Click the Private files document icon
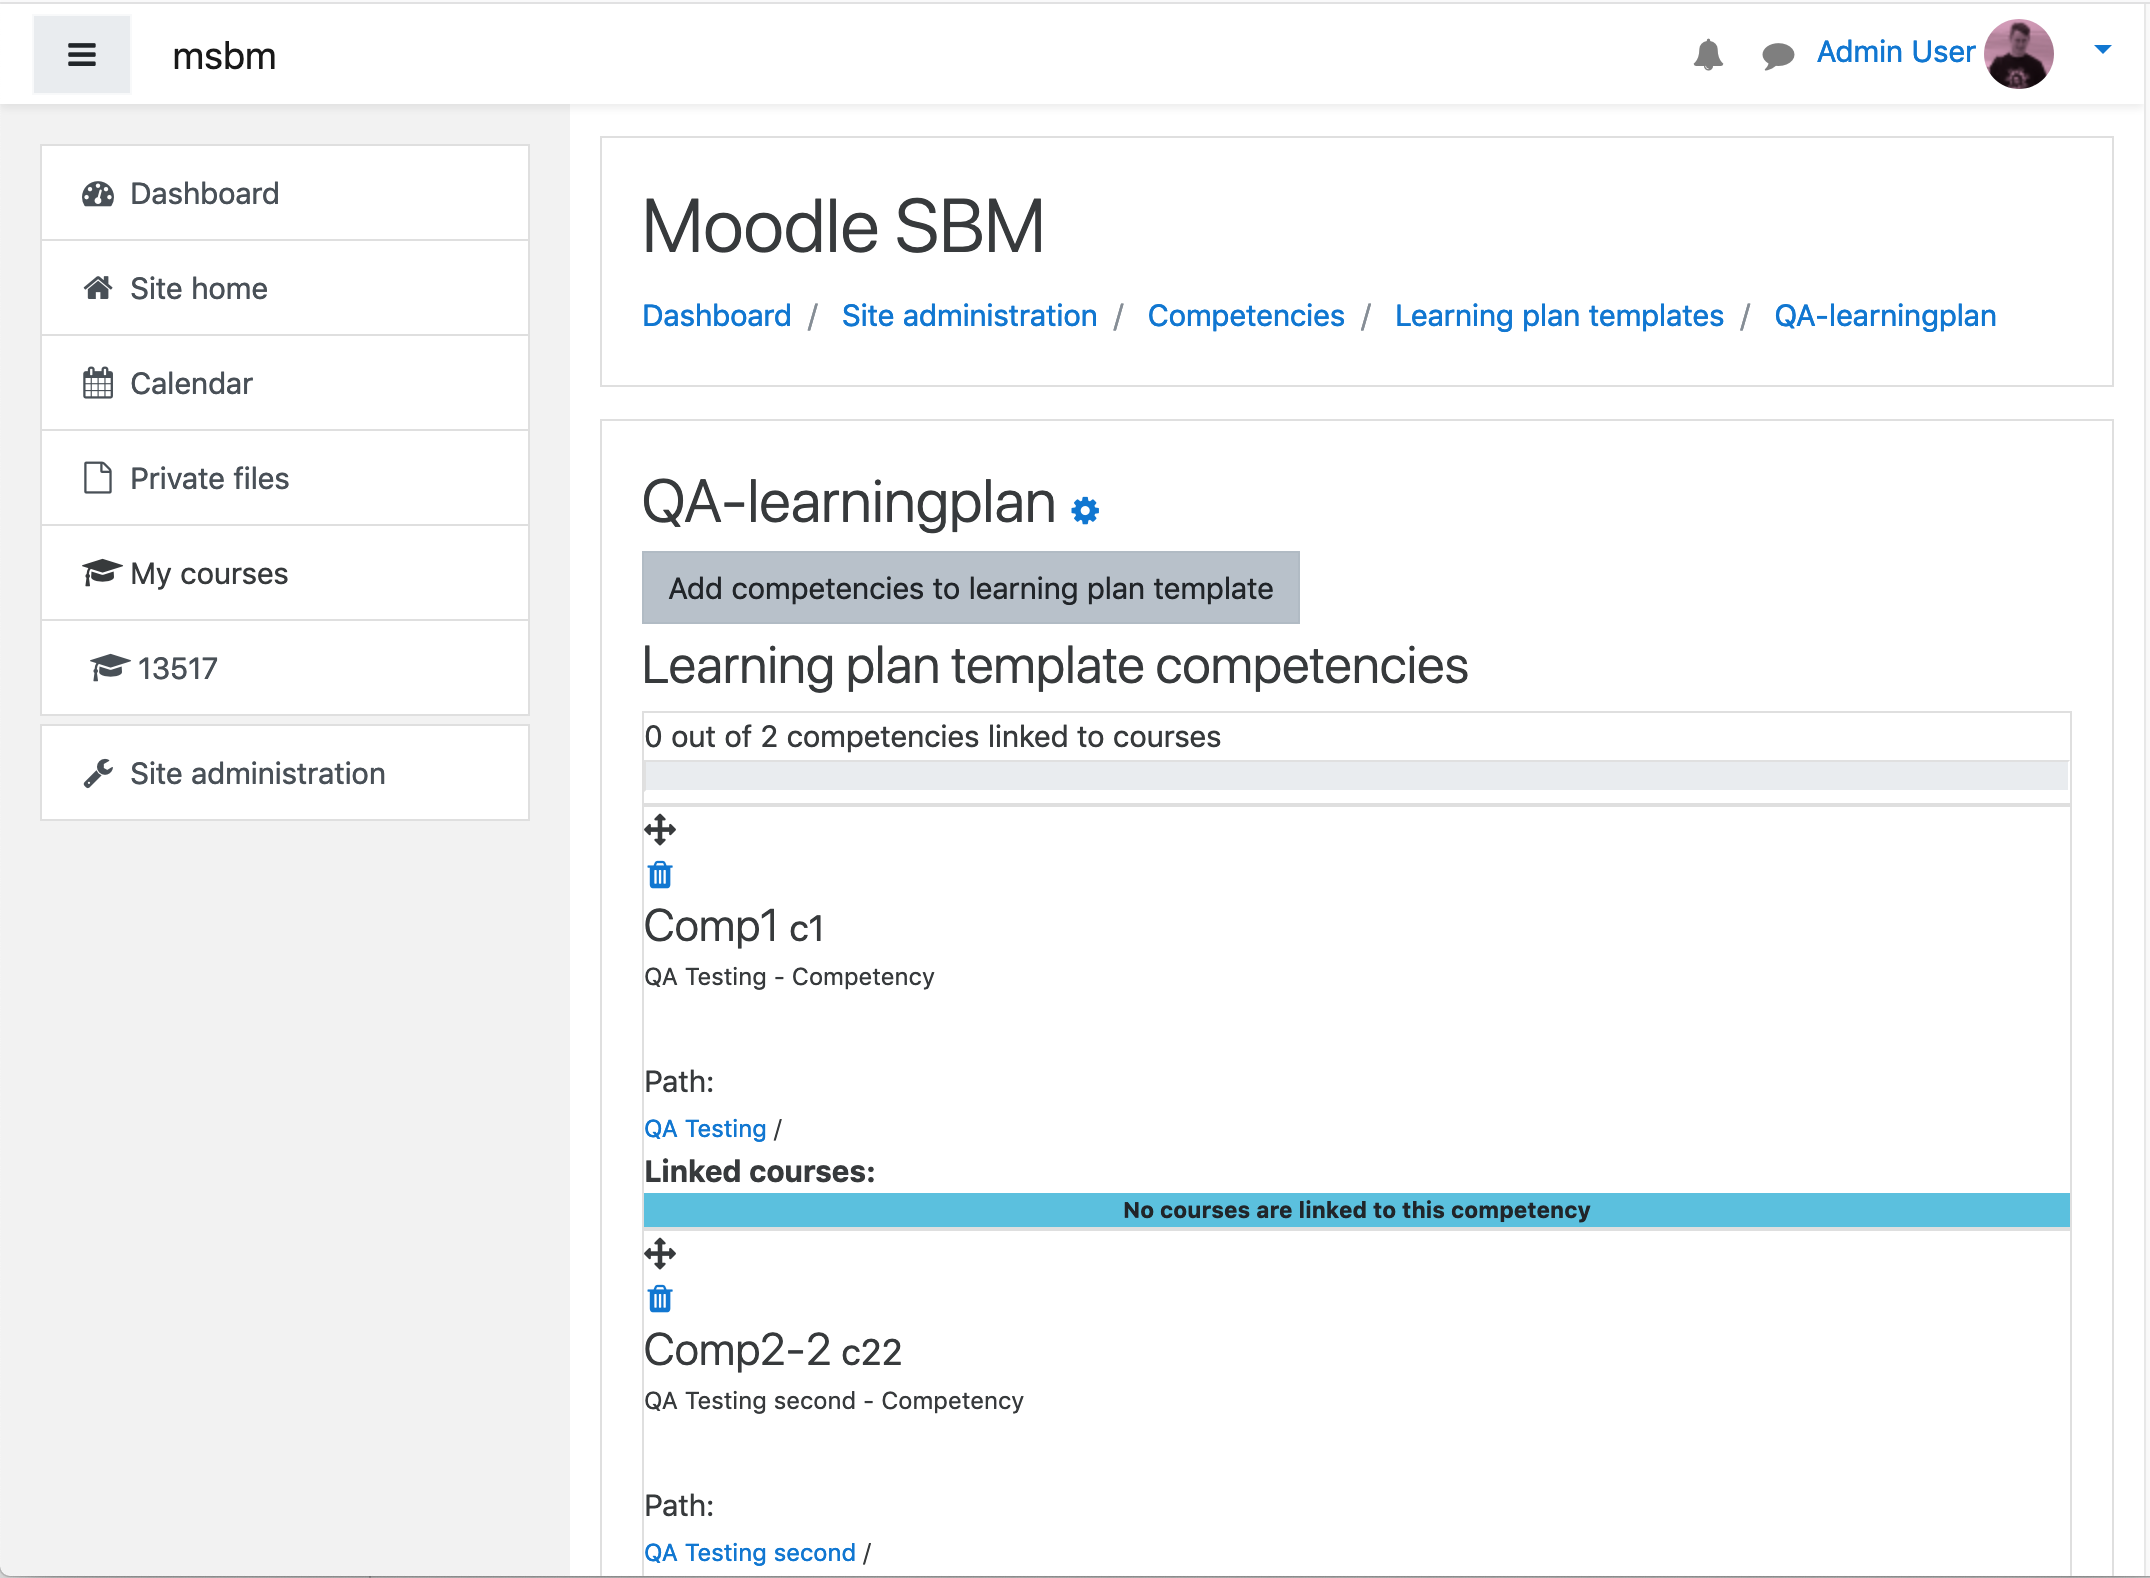2150x1578 pixels. coord(98,478)
